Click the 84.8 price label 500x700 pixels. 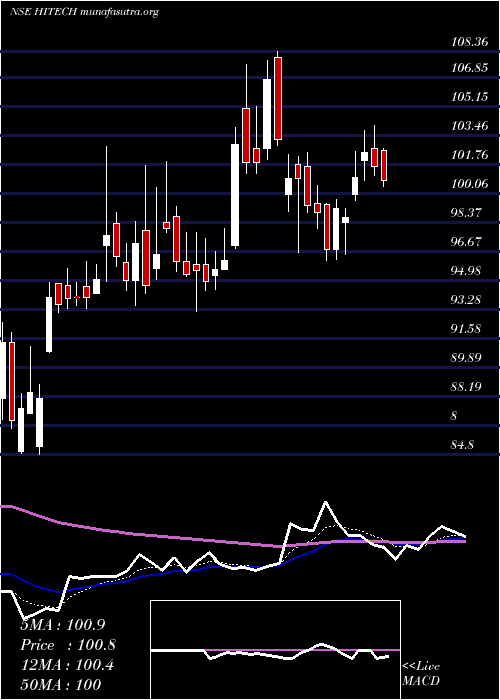[464, 445]
